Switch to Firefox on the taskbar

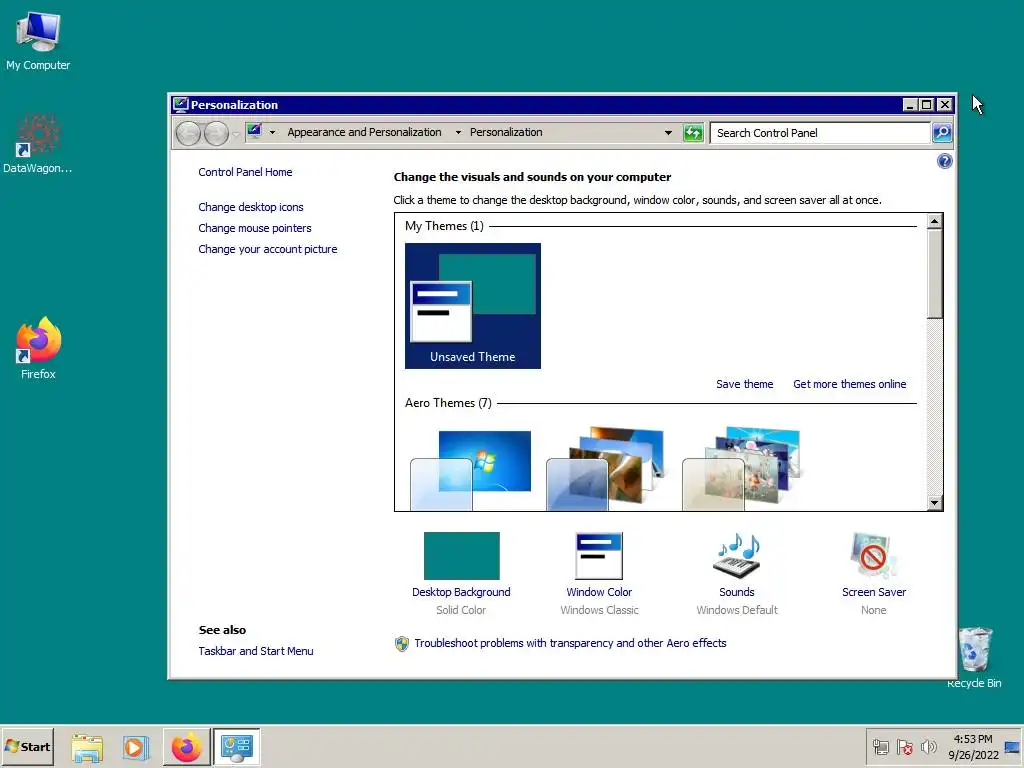(x=186, y=747)
